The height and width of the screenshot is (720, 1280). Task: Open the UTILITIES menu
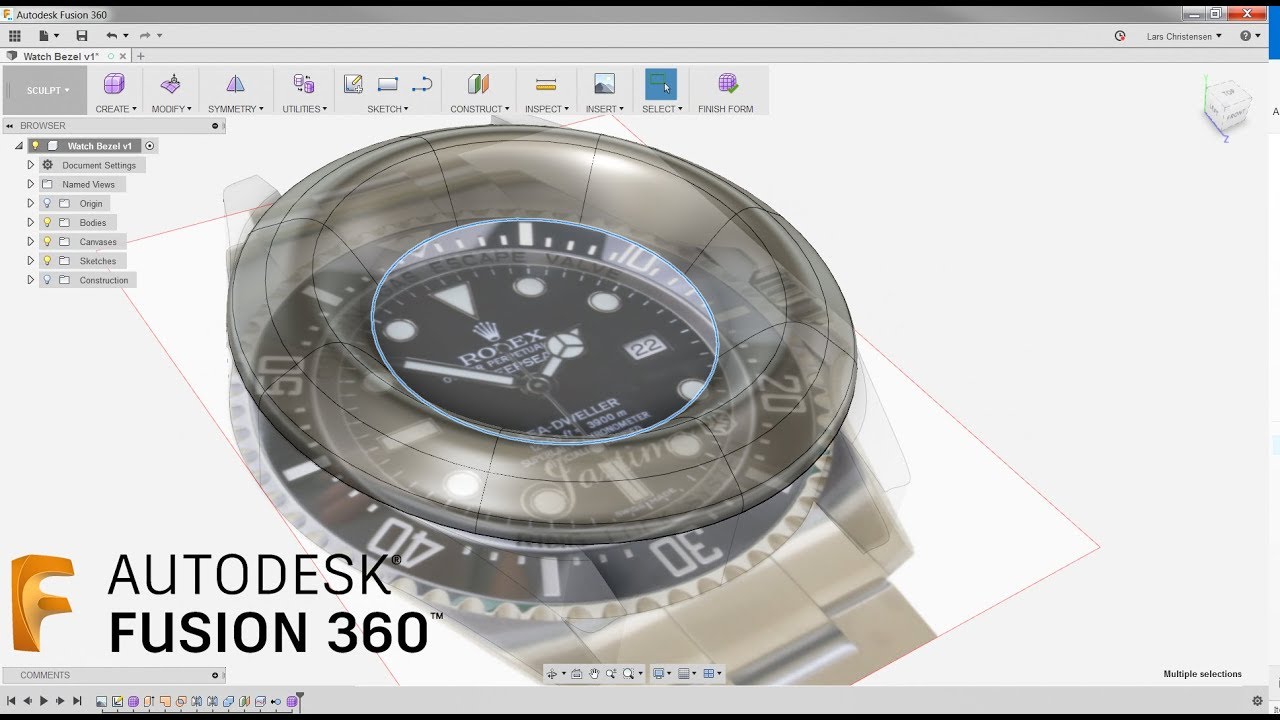(x=304, y=109)
